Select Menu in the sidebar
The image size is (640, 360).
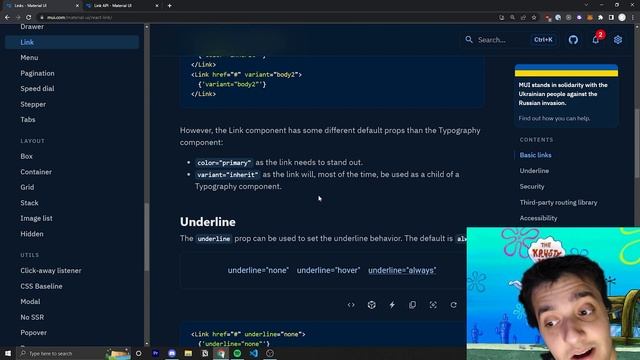[x=29, y=58]
